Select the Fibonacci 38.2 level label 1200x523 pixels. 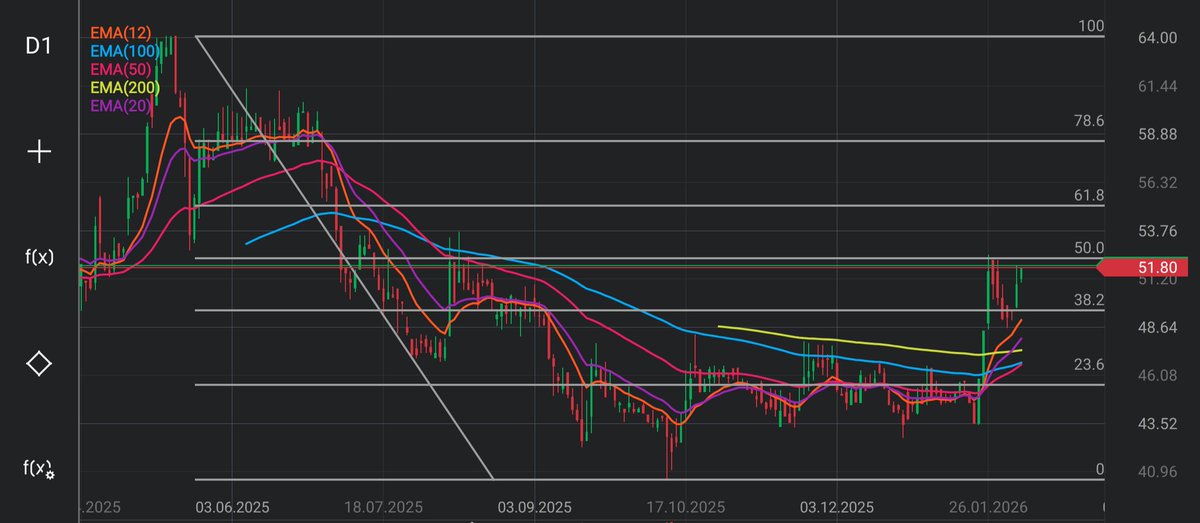click(x=1089, y=300)
